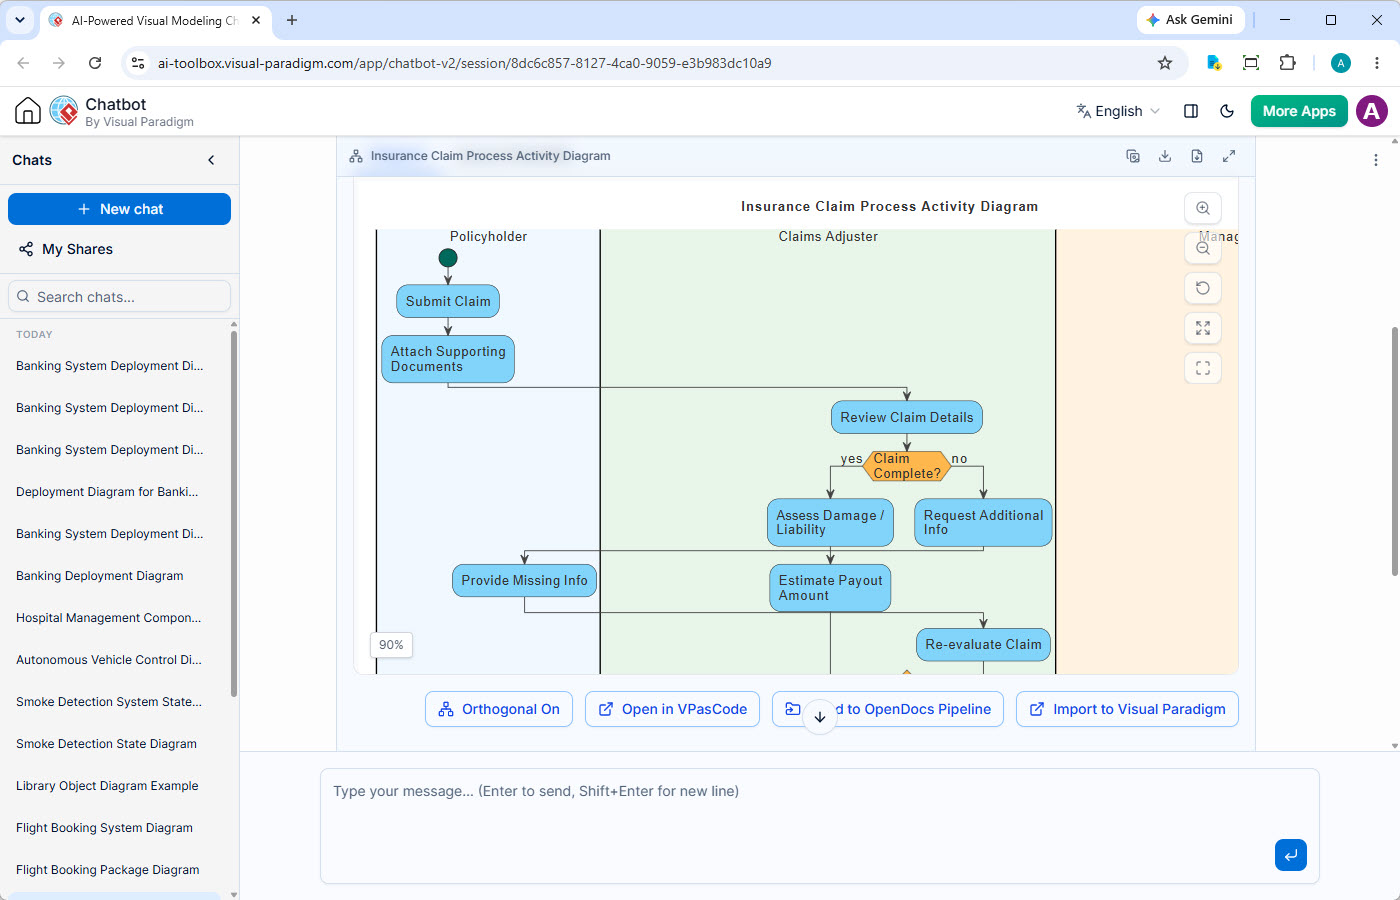Open Ask Gemini

1190,20
